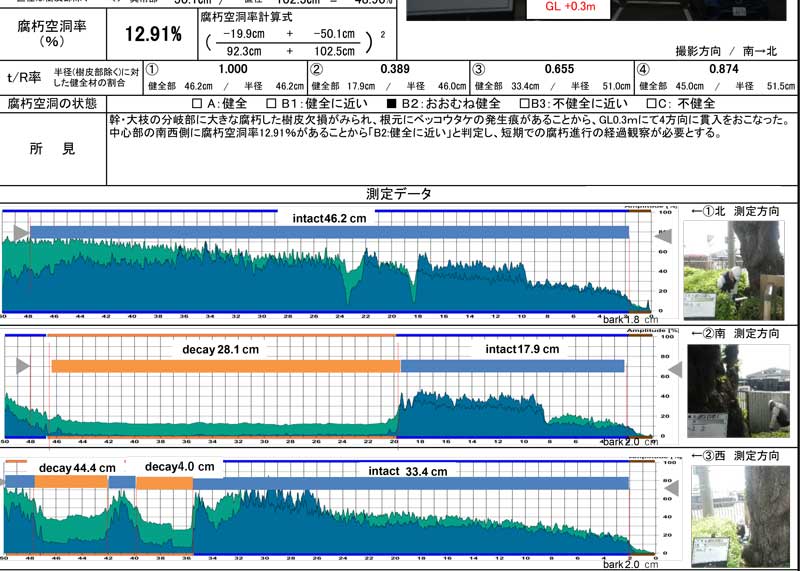
Task: Click the right gray arrow on the west chart
Action: coord(672,488)
